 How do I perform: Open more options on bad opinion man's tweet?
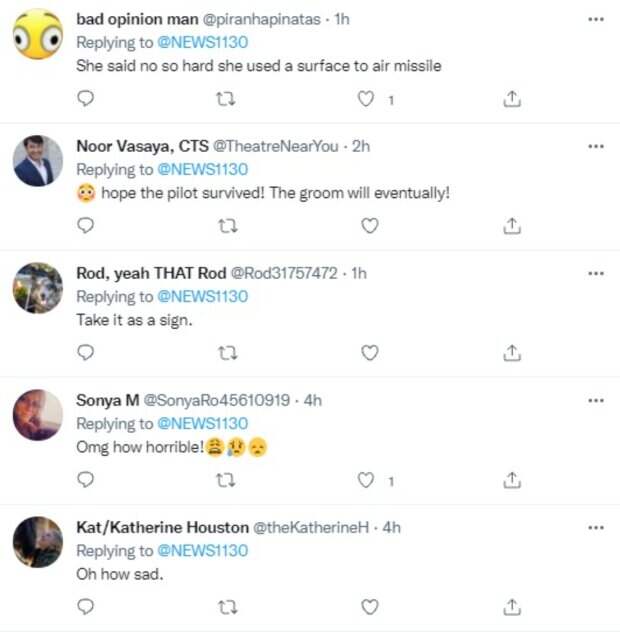pyautogui.click(x=596, y=19)
